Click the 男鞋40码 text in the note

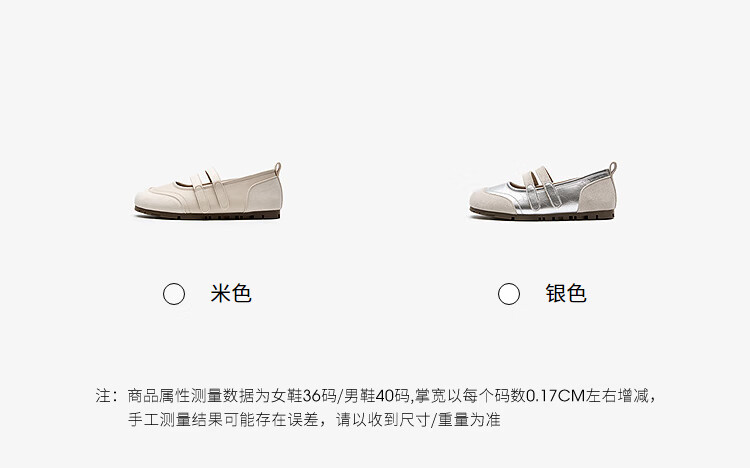click(376, 396)
